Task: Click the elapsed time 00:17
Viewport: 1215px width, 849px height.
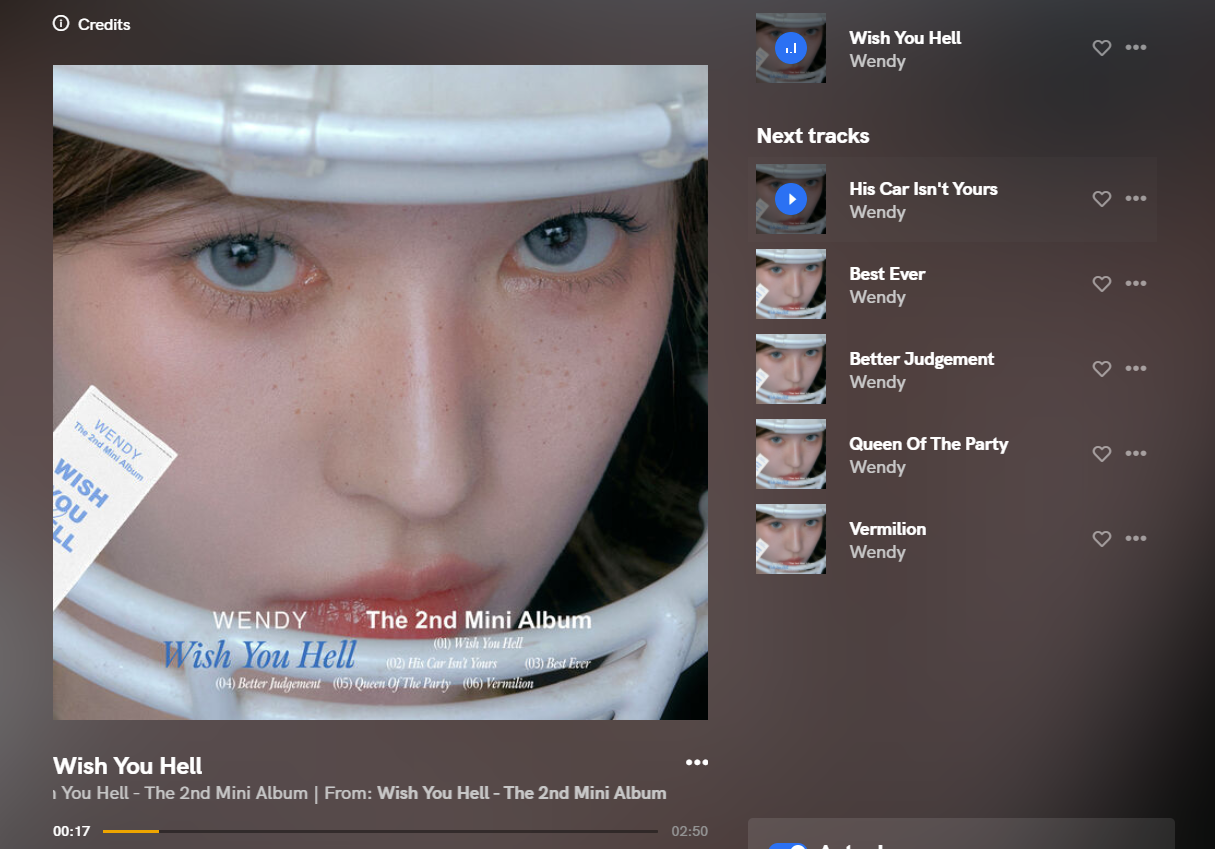Action: coord(72,831)
